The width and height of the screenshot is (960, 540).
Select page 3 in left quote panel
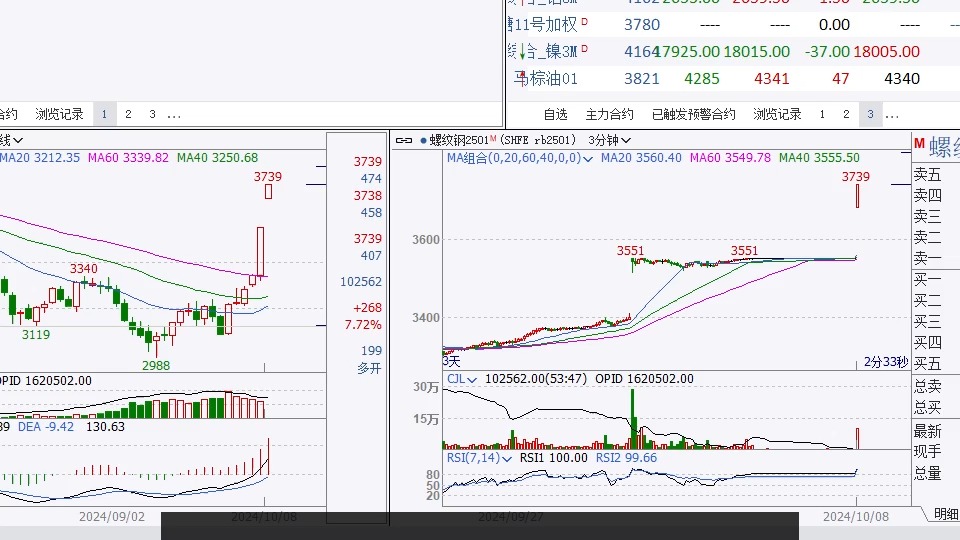pyautogui.click(x=152, y=114)
